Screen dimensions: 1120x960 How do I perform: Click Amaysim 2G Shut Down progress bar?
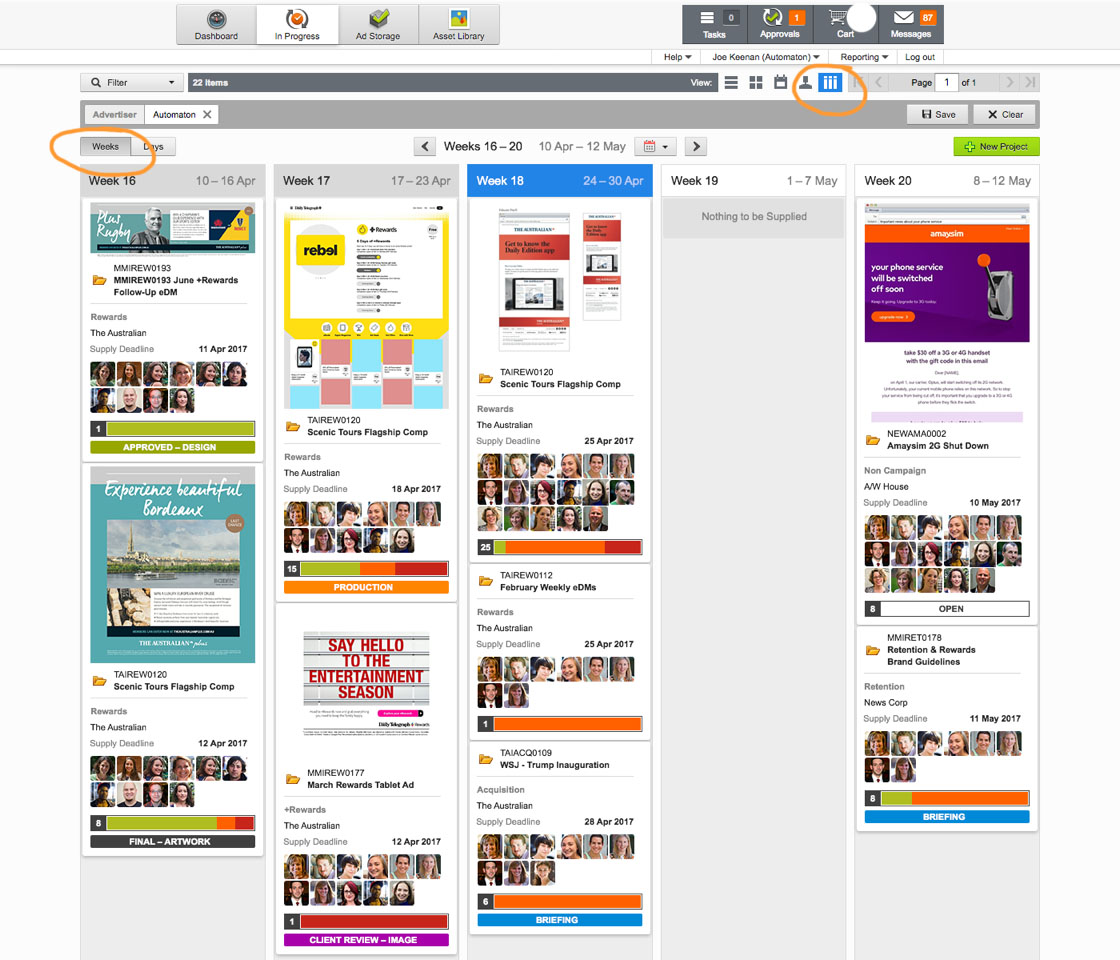point(946,608)
